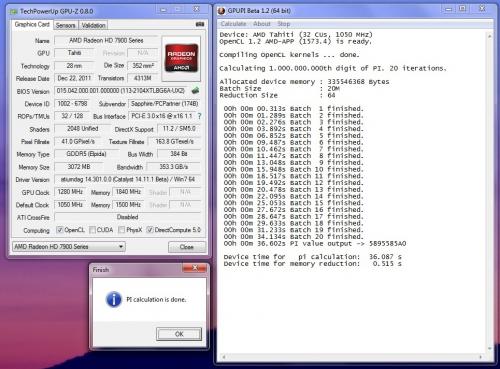Click the GPUPI vertical scrollbar
500x369 pixels.
click(x=490, y=192)
